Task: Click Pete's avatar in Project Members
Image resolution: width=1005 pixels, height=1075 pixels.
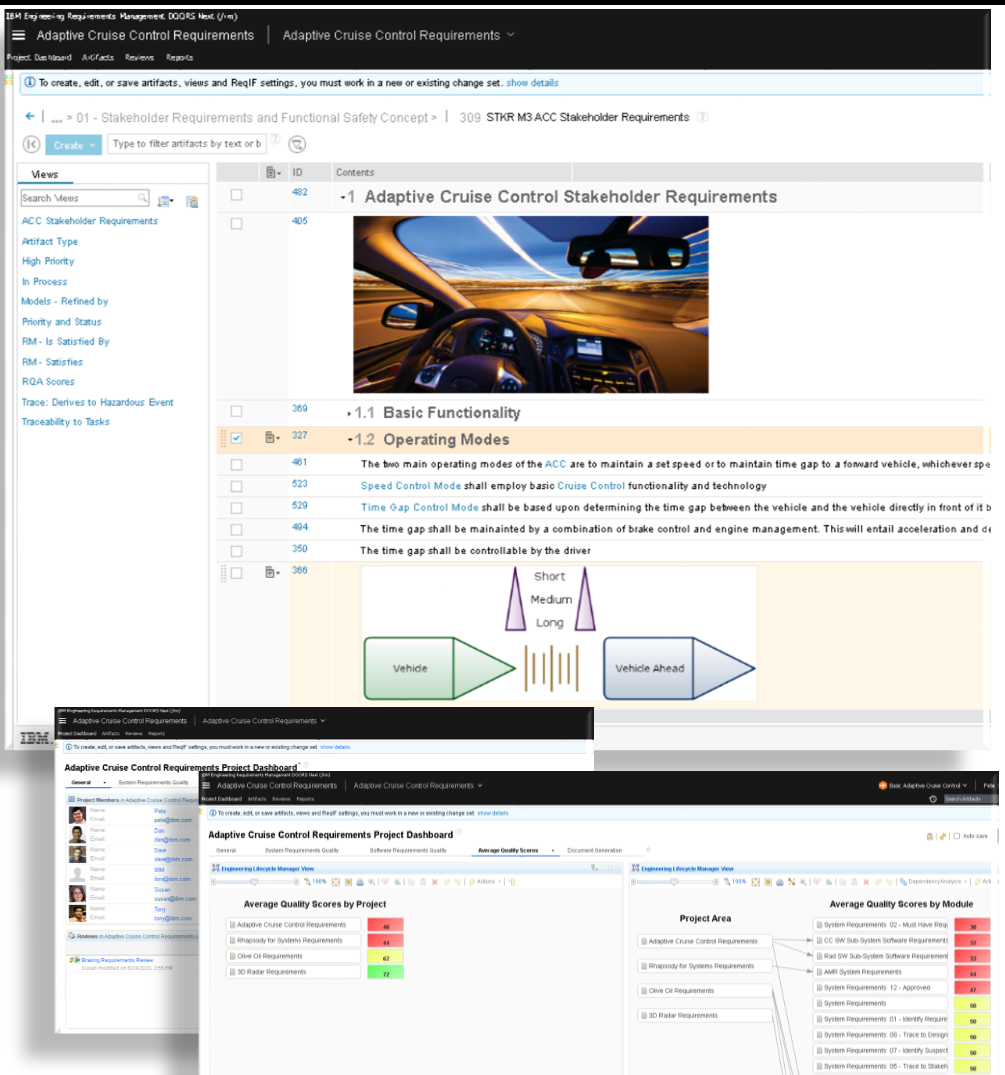Action: [77, 815]
